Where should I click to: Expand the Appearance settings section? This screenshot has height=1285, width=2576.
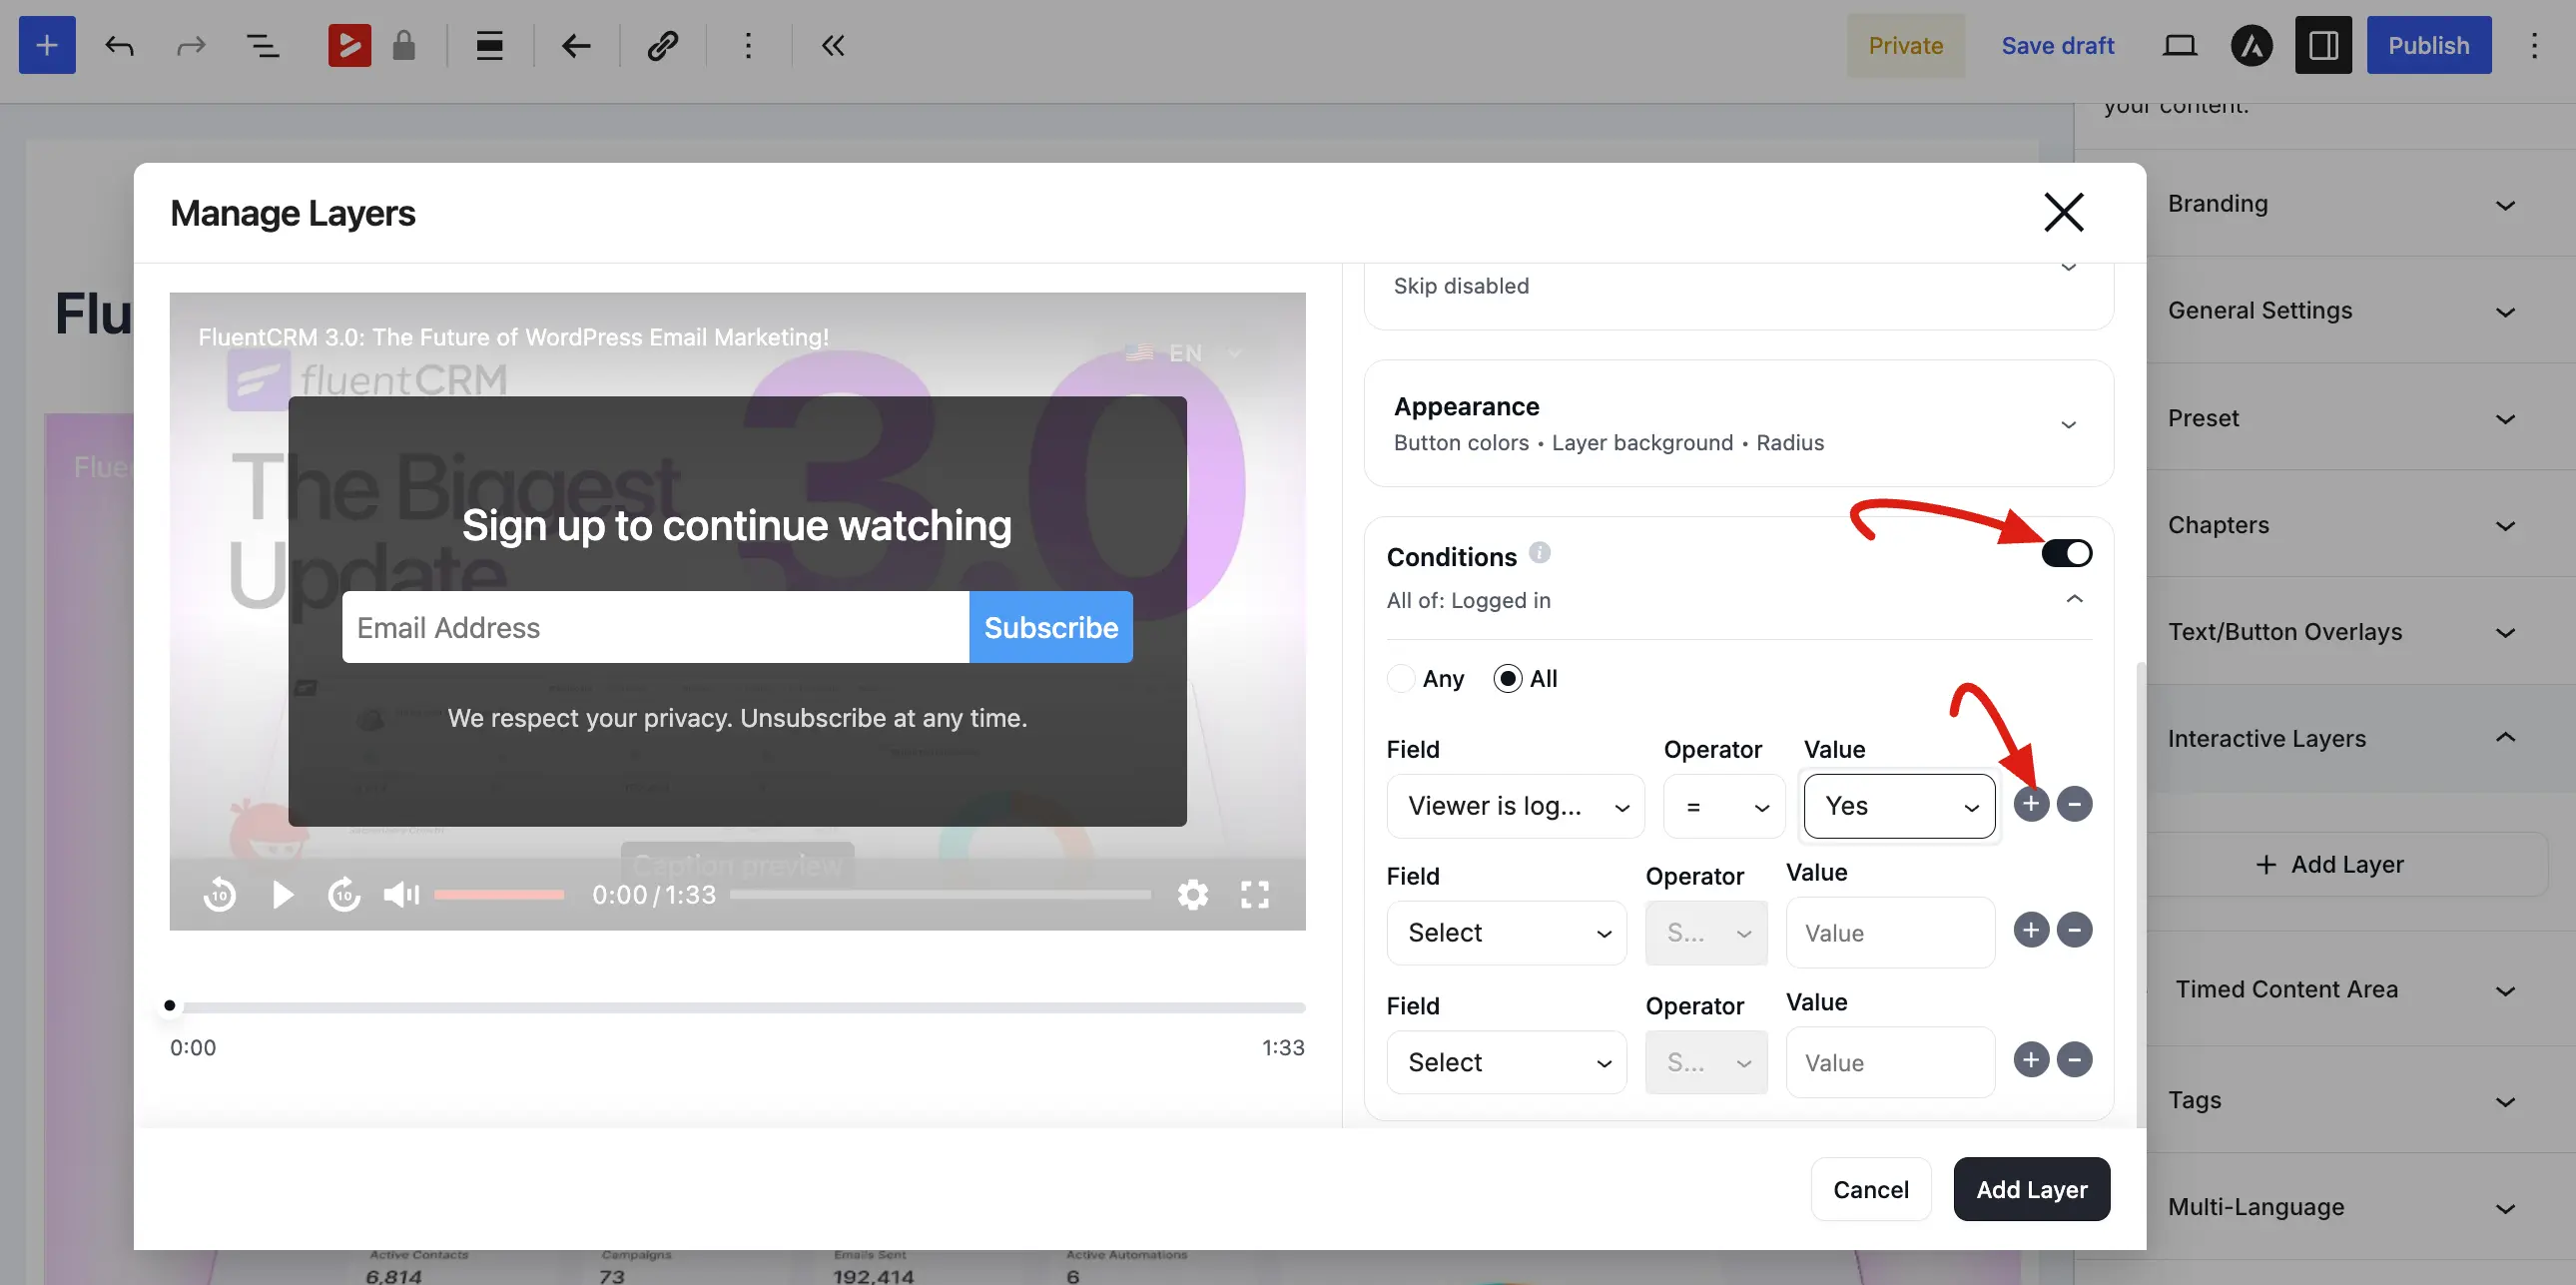[2069, 424]
